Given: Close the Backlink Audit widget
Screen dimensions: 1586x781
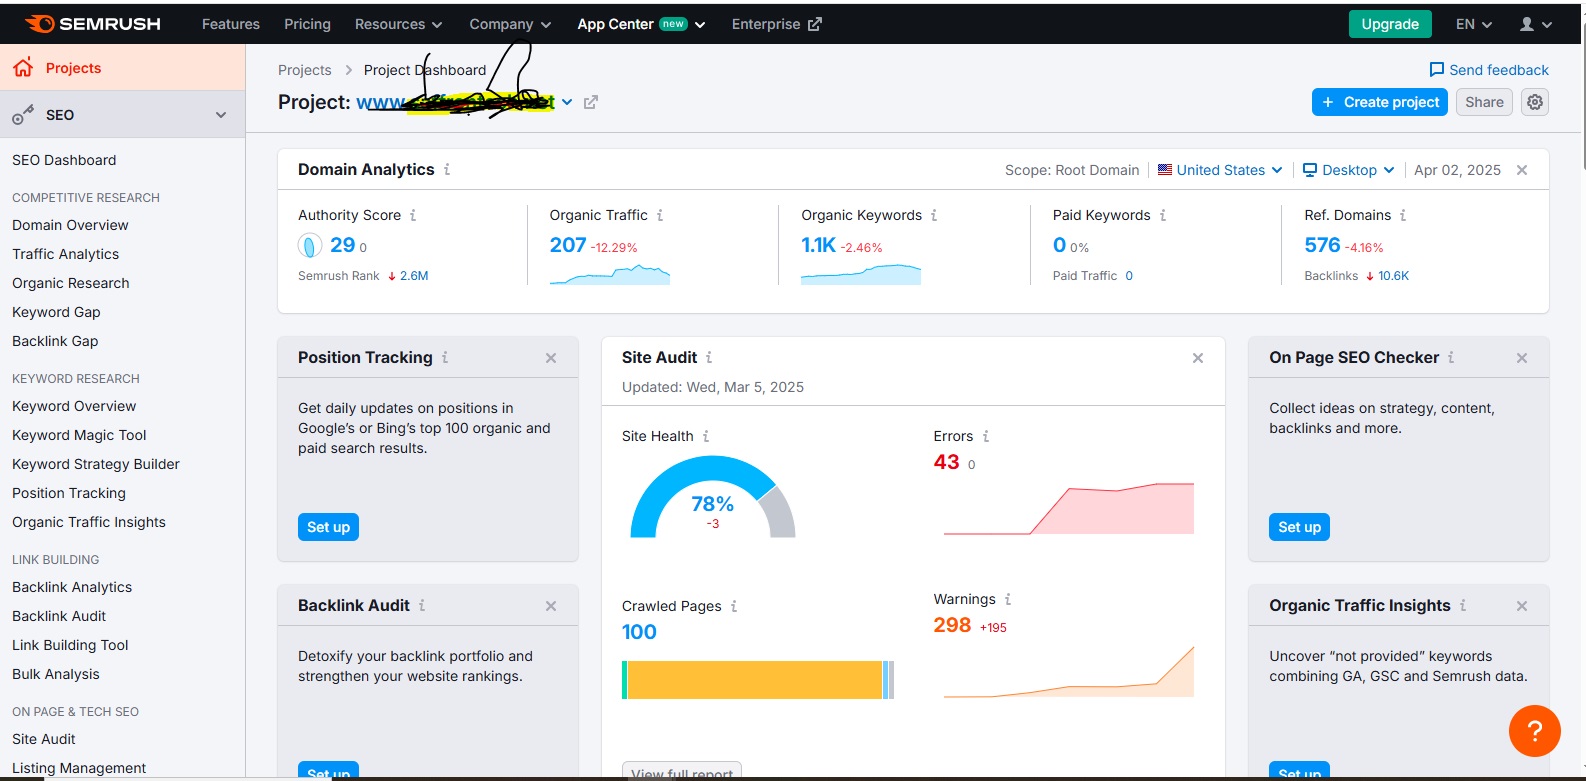Looking at the screenshot, I should (x=551, y=606).
